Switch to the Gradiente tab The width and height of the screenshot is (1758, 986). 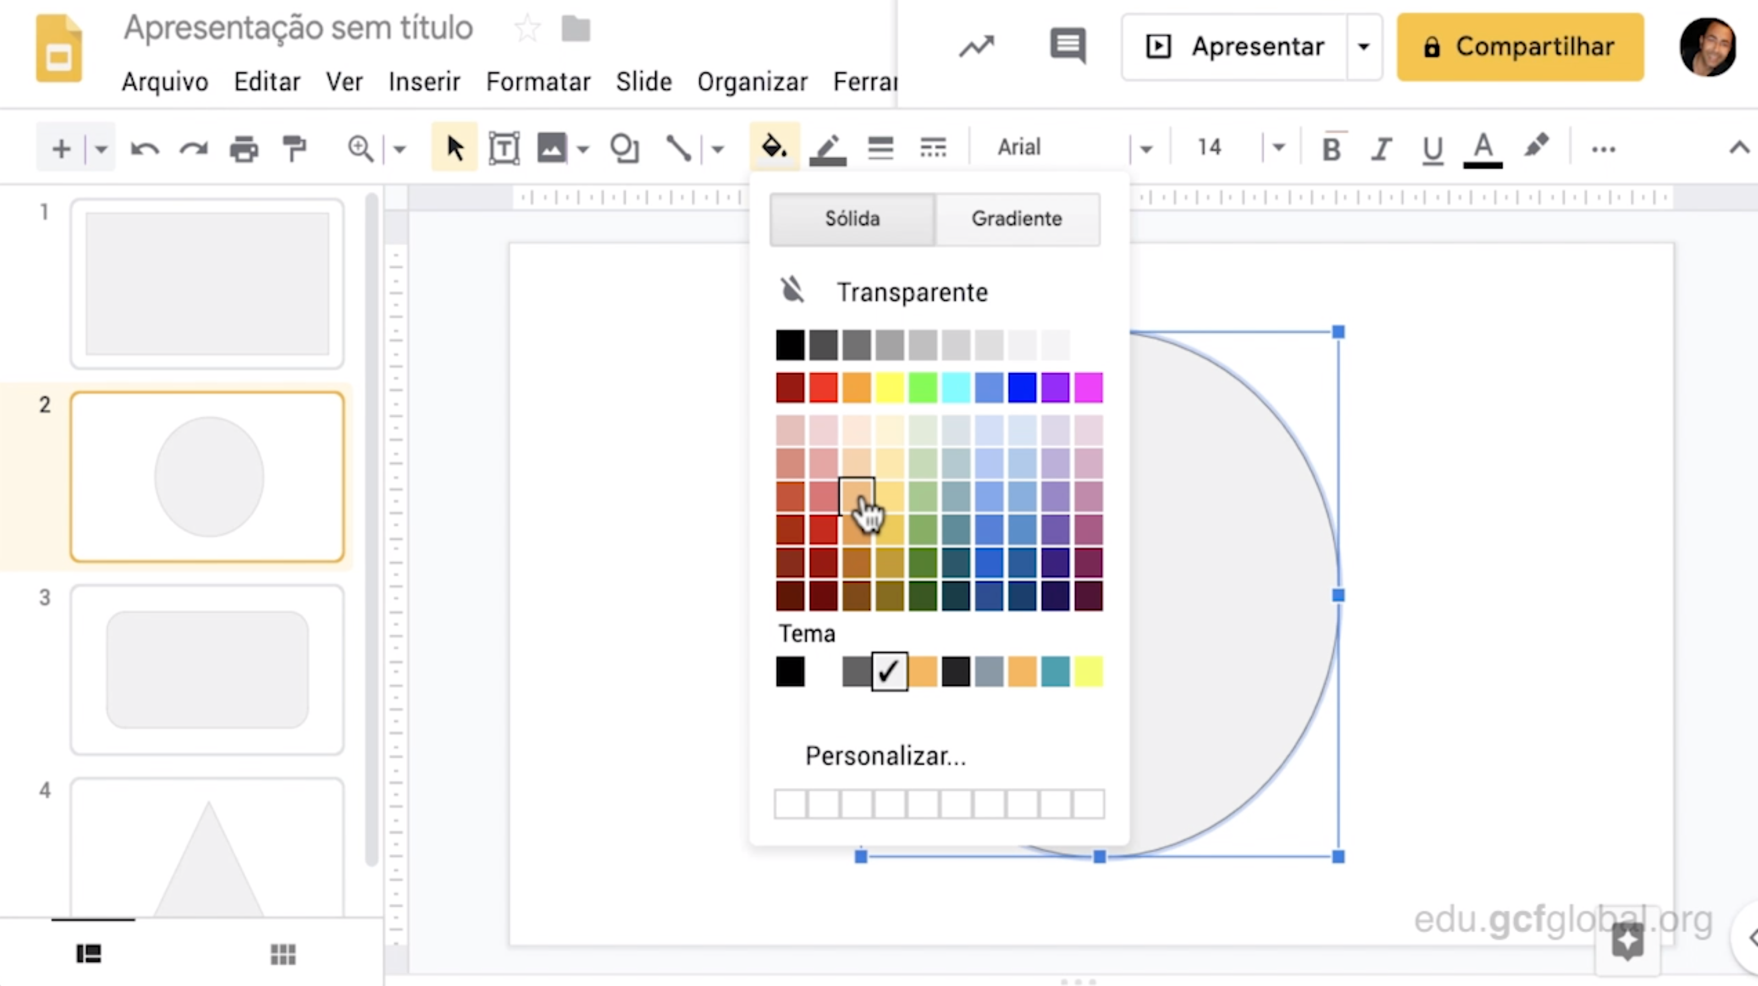point(1016,219)
